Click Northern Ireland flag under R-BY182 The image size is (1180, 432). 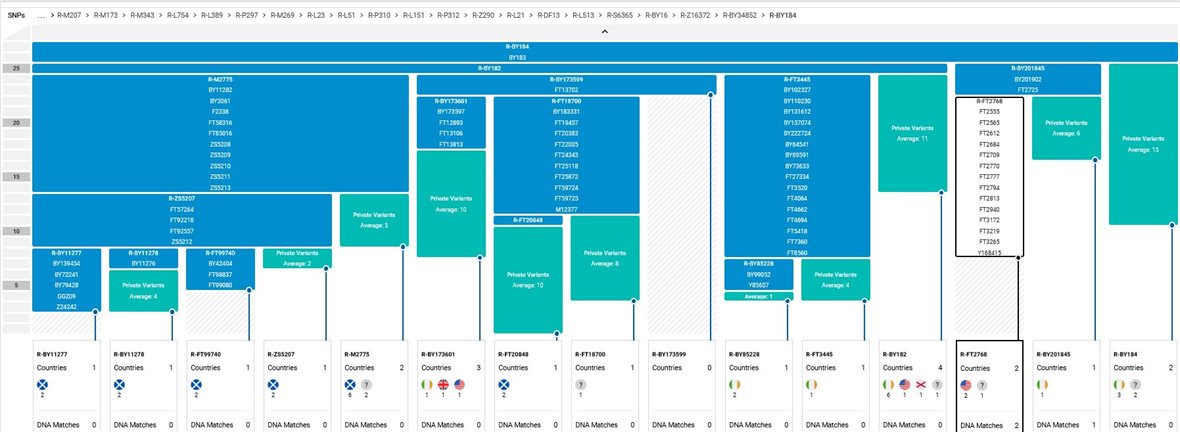coord(921,384)
